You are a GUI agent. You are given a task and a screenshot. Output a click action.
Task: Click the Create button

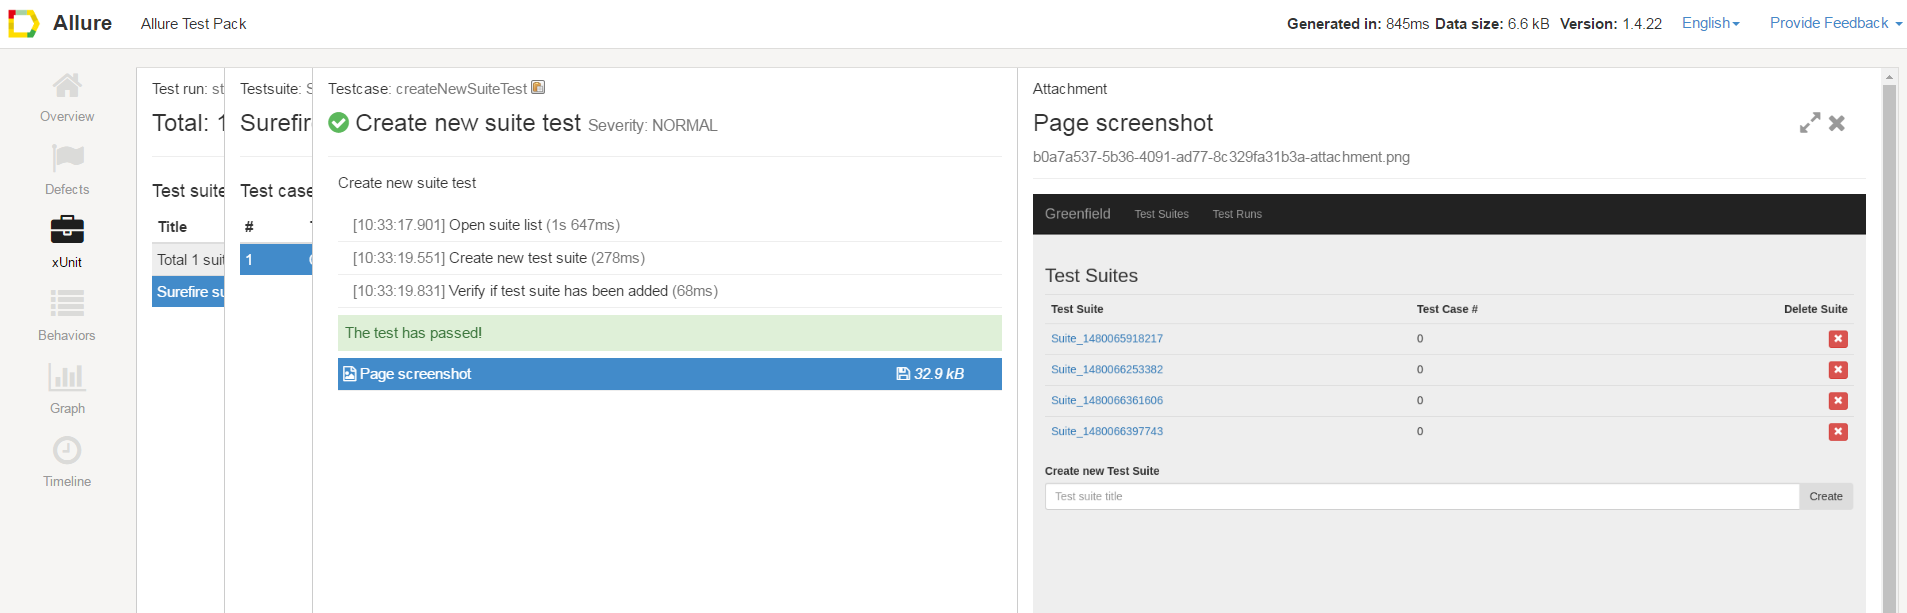[1825, 497]
